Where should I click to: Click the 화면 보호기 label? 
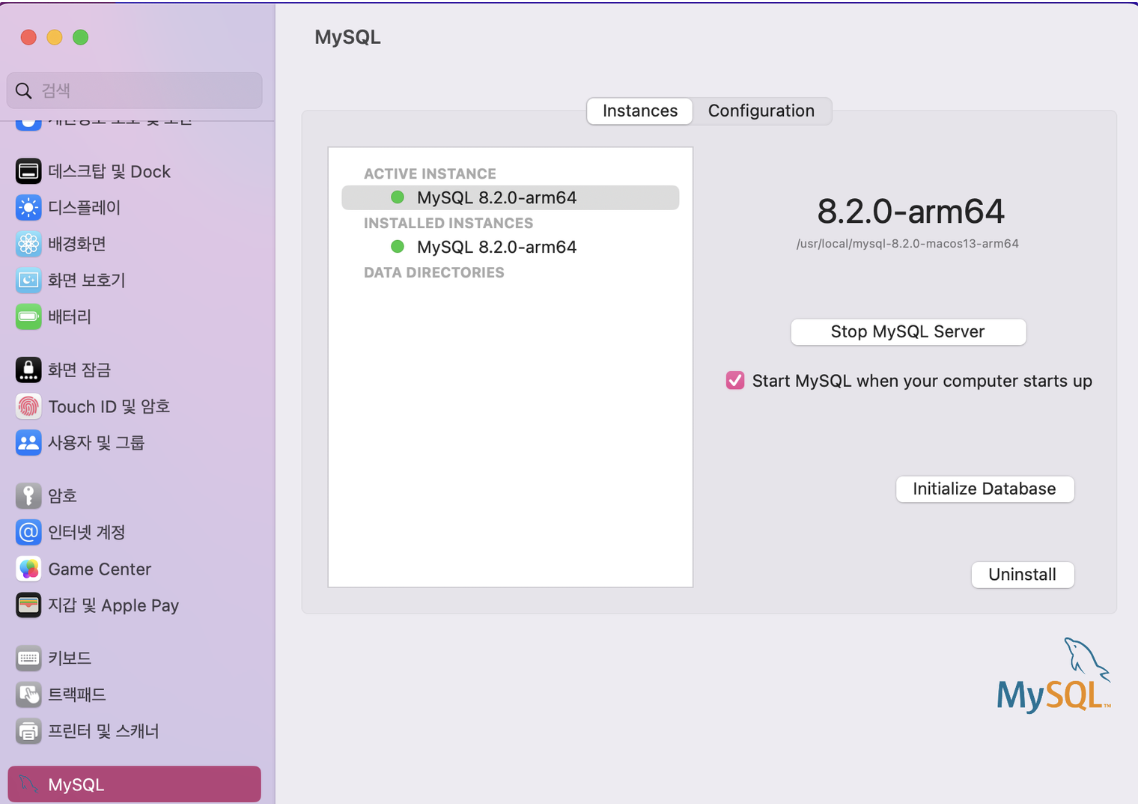pyautogui.click(x=86, y=281)
